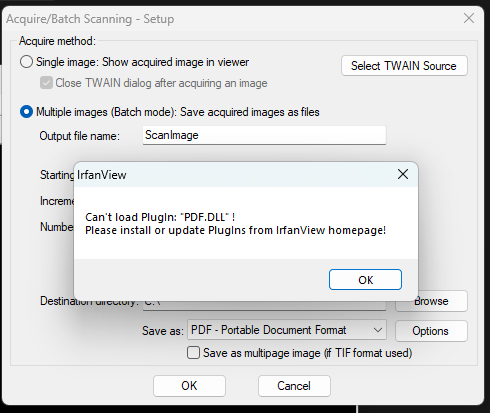Click the ScanImage output file name field
The height and width of the screenshot is (413, 490).
point(264,135)
